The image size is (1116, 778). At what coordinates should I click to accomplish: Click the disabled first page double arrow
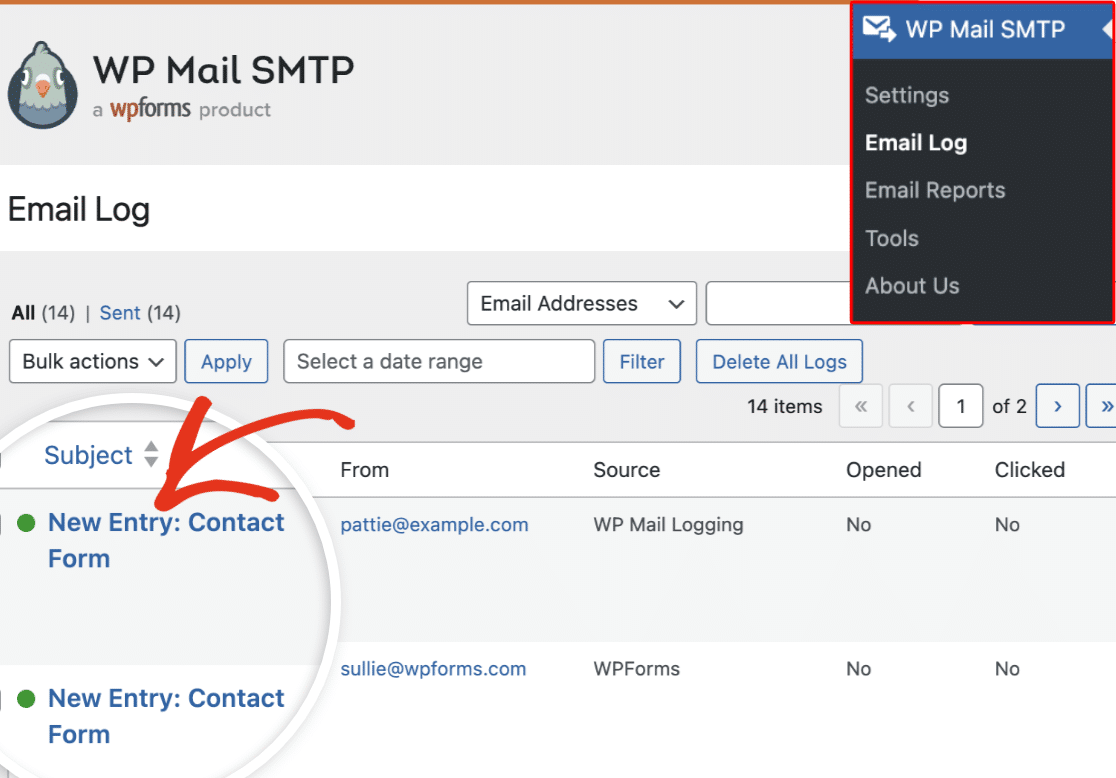(861, 406)
